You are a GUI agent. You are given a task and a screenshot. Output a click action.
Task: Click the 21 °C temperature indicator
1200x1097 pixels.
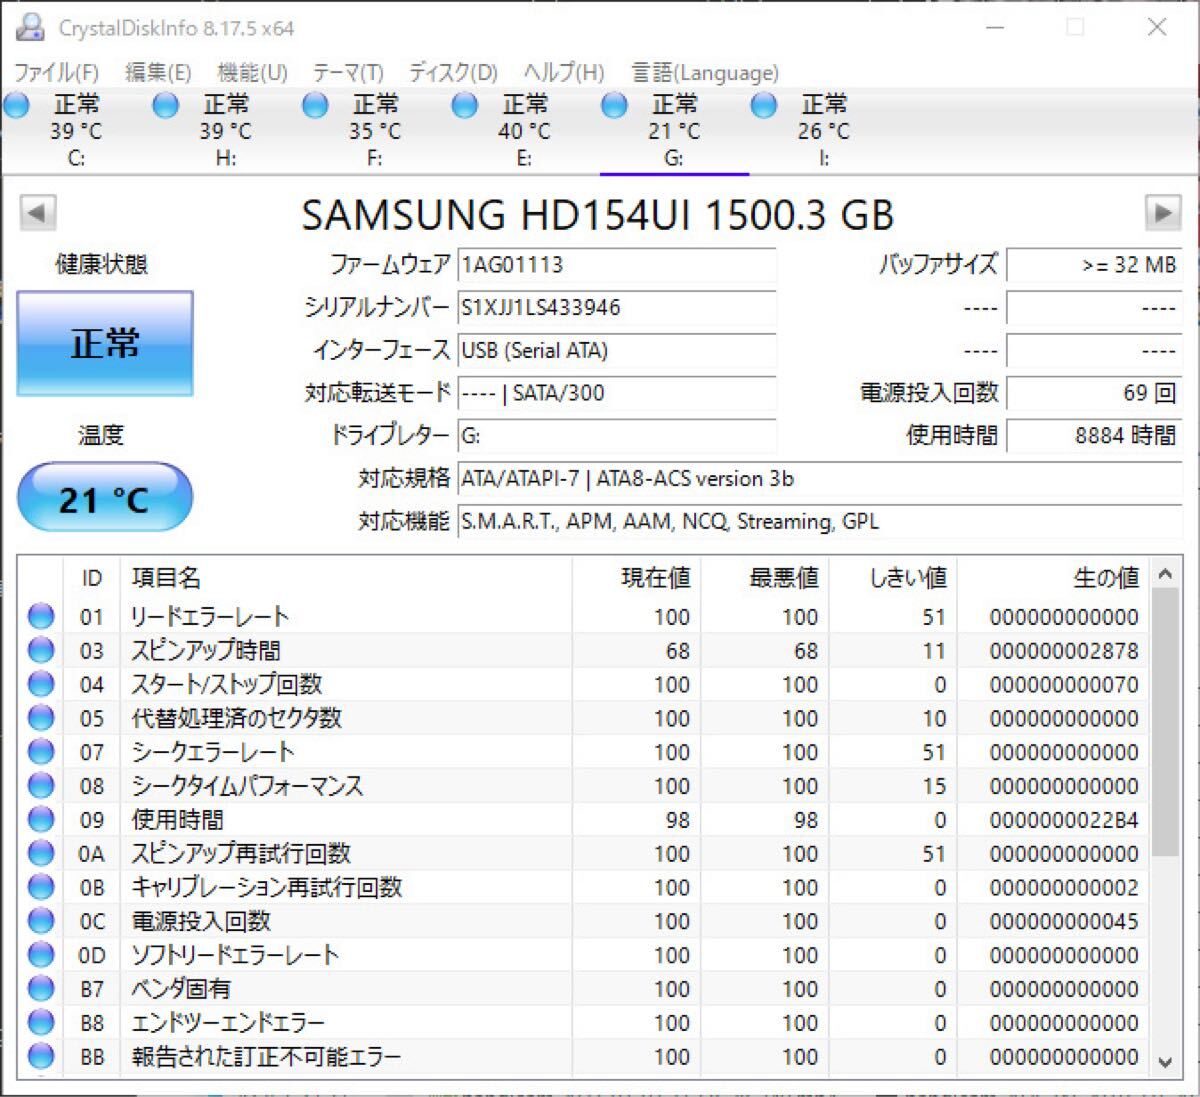[x=105, y=498]
